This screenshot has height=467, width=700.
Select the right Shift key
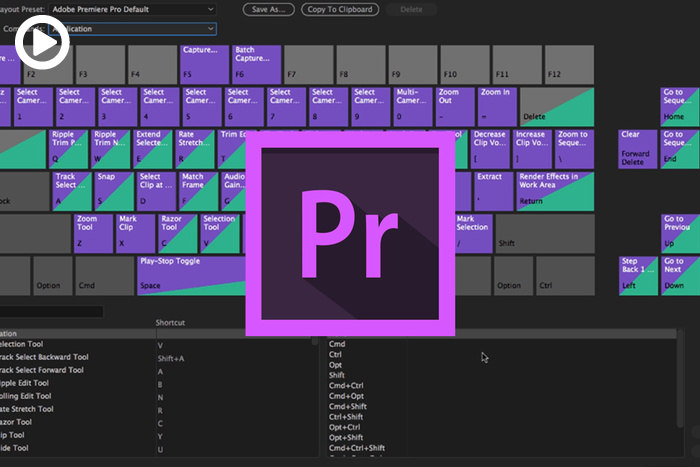click(x=545, y=234)
